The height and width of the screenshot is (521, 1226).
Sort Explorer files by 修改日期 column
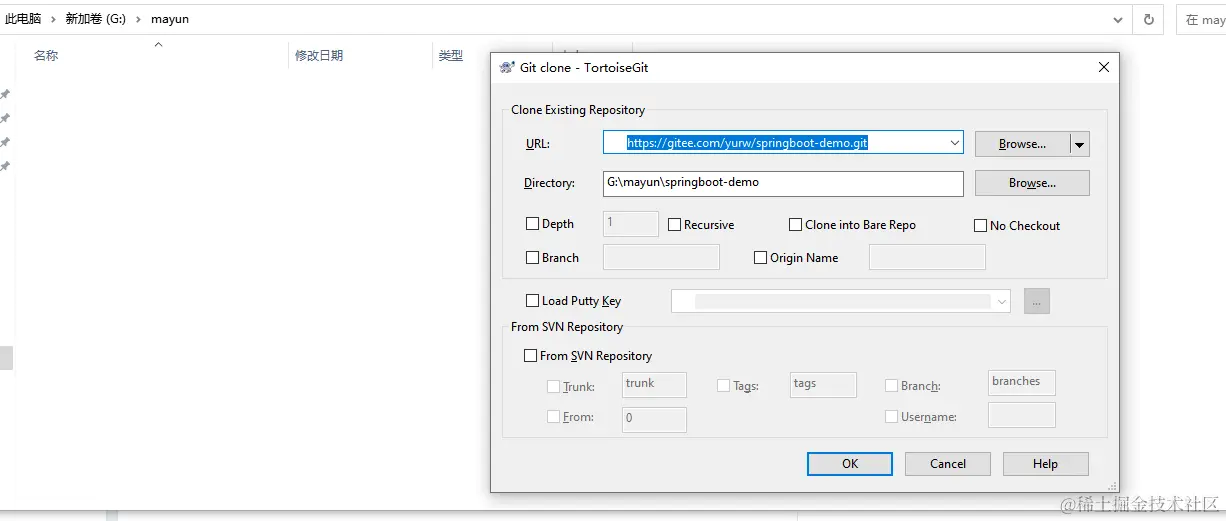319,56
